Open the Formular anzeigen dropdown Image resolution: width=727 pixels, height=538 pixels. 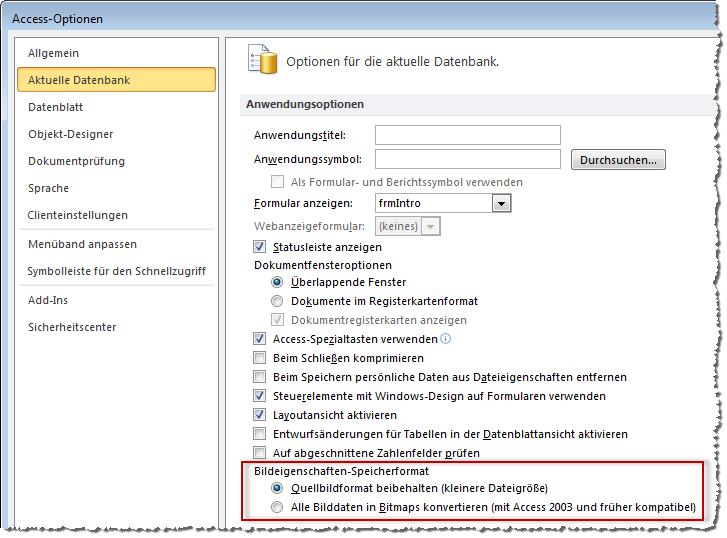[x=502, y=204]
